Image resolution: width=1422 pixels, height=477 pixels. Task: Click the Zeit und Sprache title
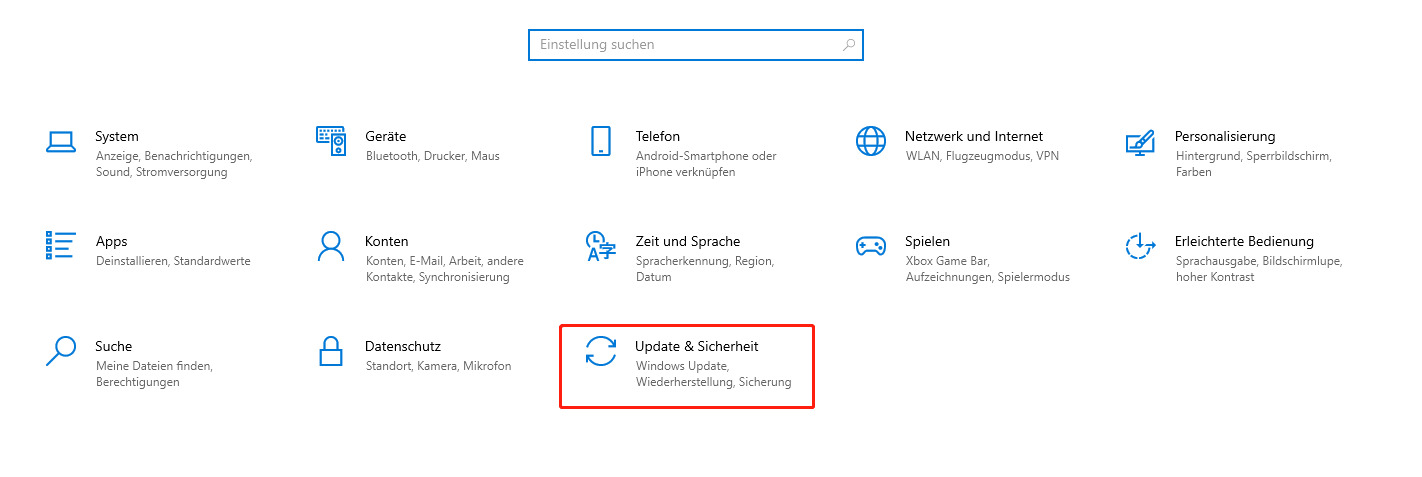pyautogui.click(x=688, y=241)
